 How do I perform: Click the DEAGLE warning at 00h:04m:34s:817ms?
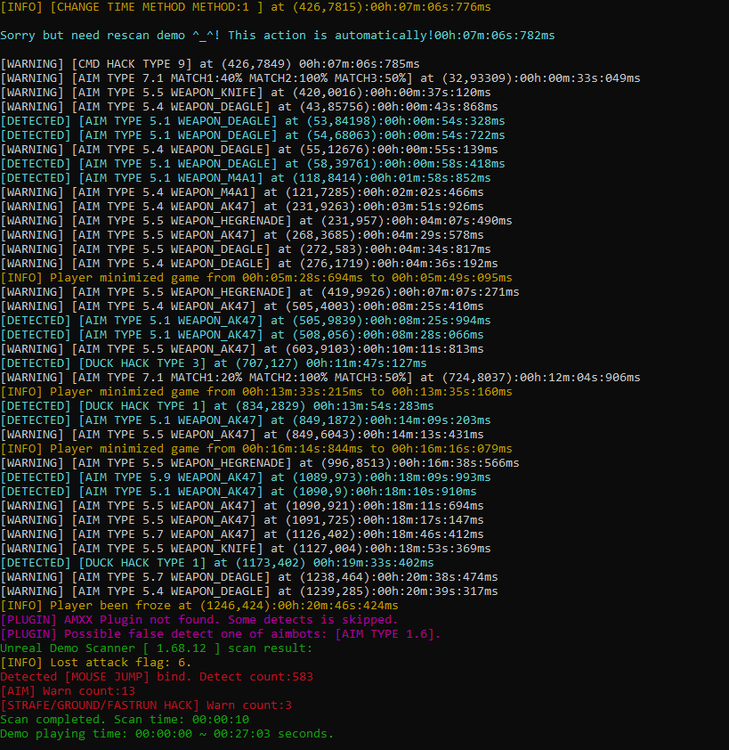pos(245,250)
